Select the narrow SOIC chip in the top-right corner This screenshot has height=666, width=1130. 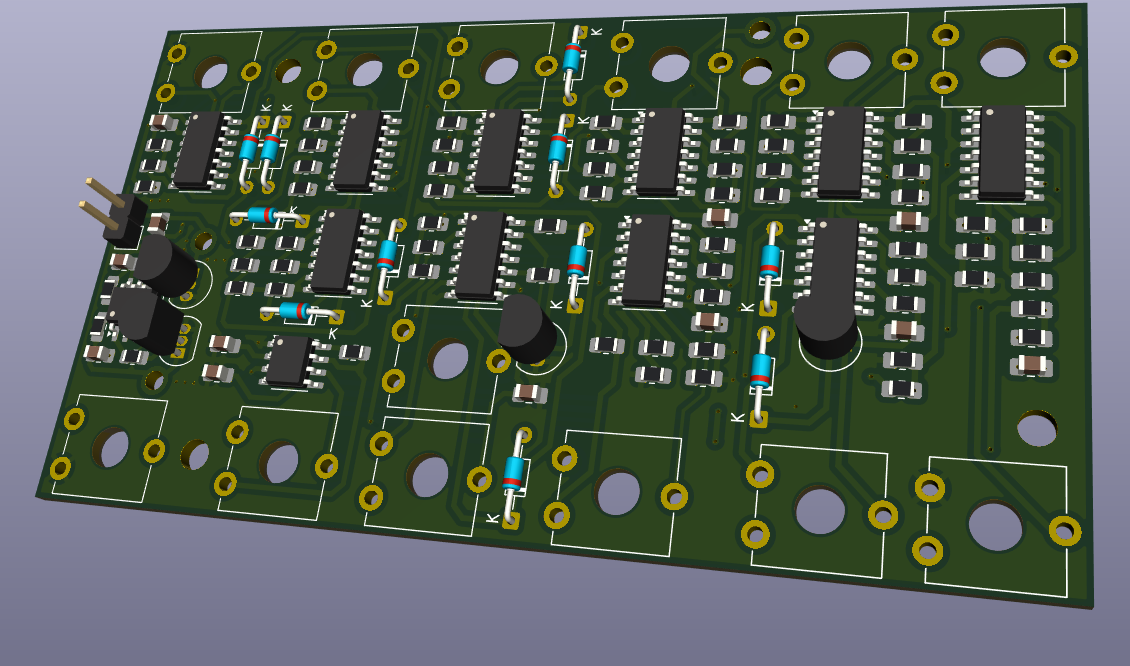pyautogui.click(x=1003, y=152)
